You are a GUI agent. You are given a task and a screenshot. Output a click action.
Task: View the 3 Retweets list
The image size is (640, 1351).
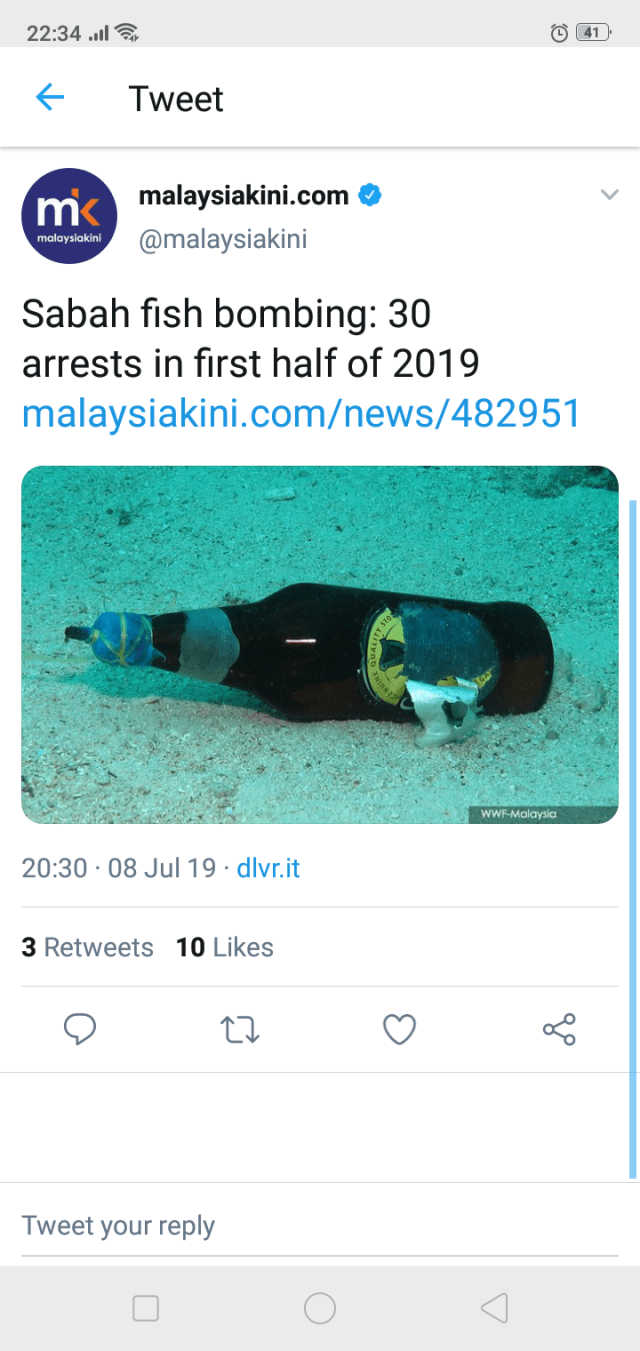pyautogui.click(x=88, y=947)
